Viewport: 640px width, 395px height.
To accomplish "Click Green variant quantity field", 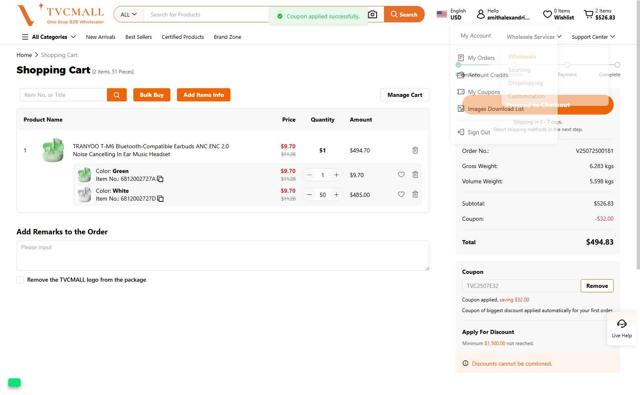I will click(323, 175).
